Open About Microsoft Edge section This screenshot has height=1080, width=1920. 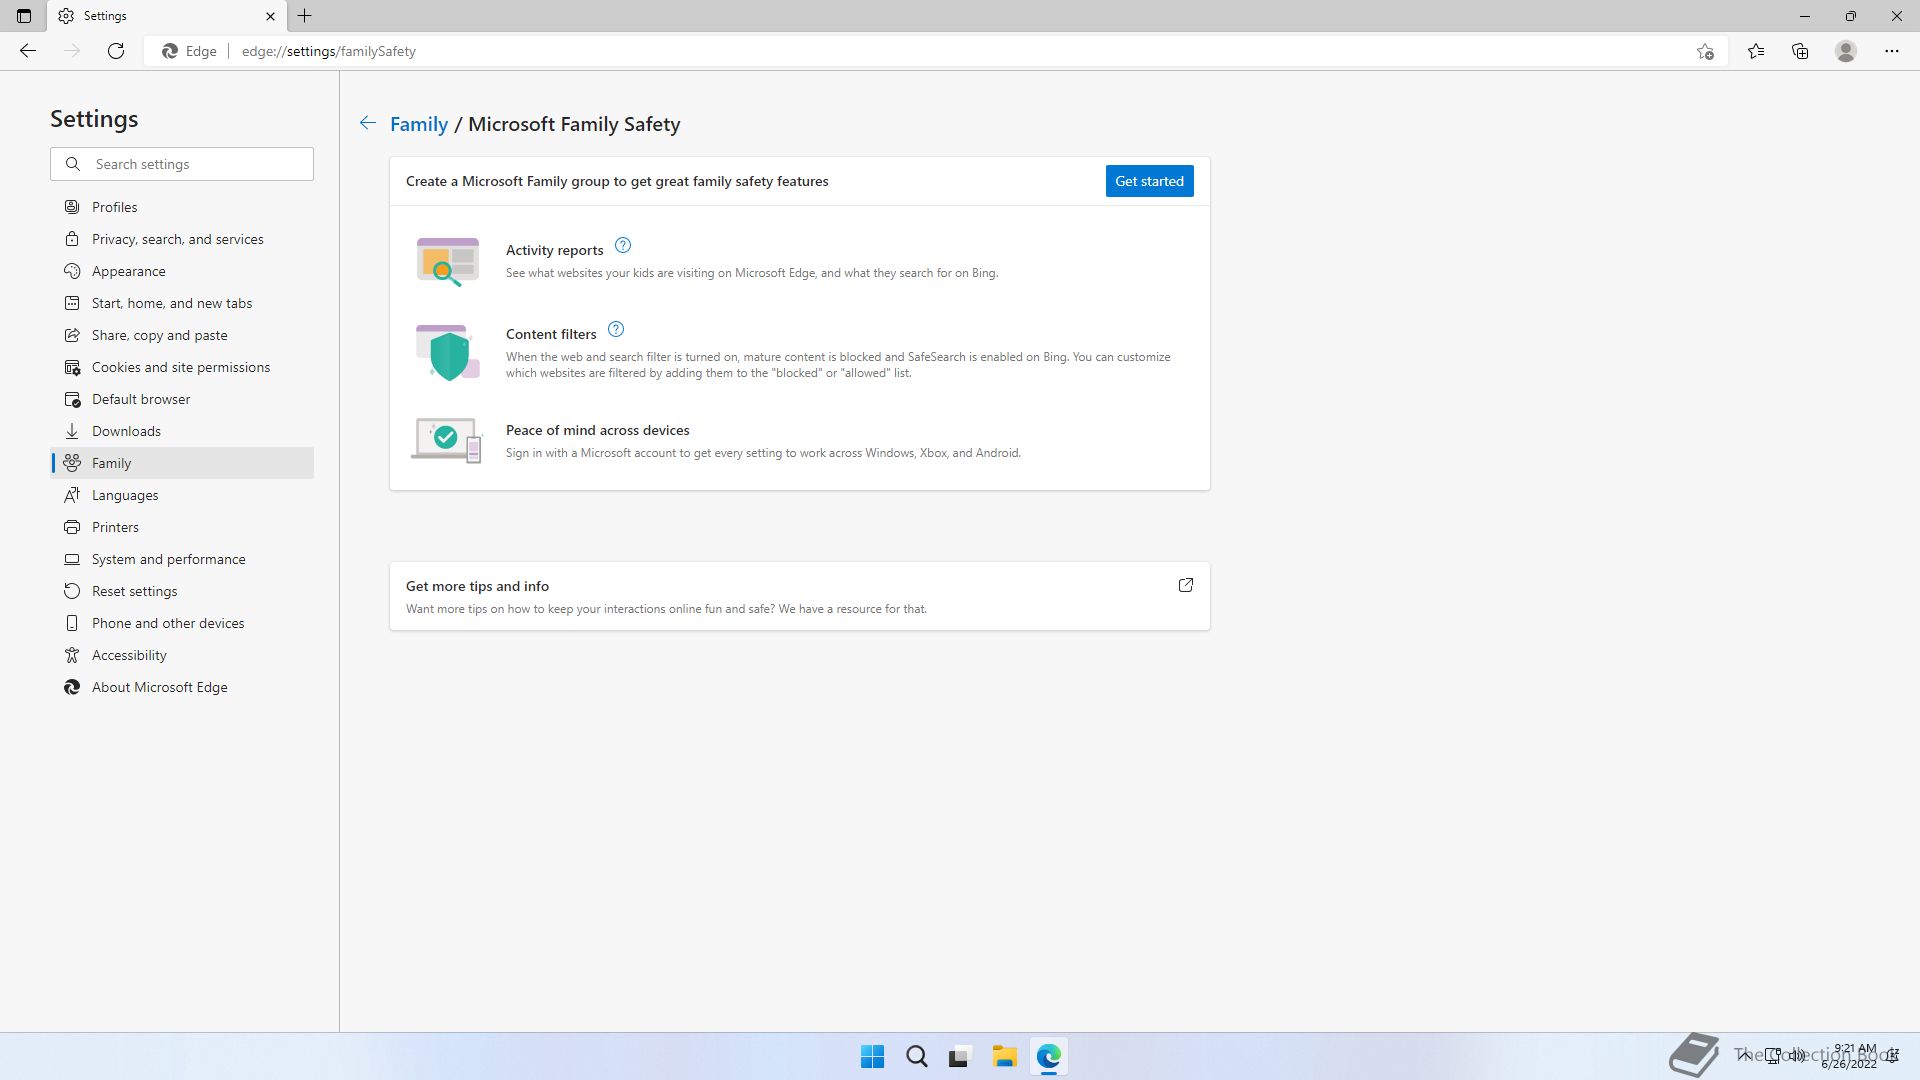[182, 687]
